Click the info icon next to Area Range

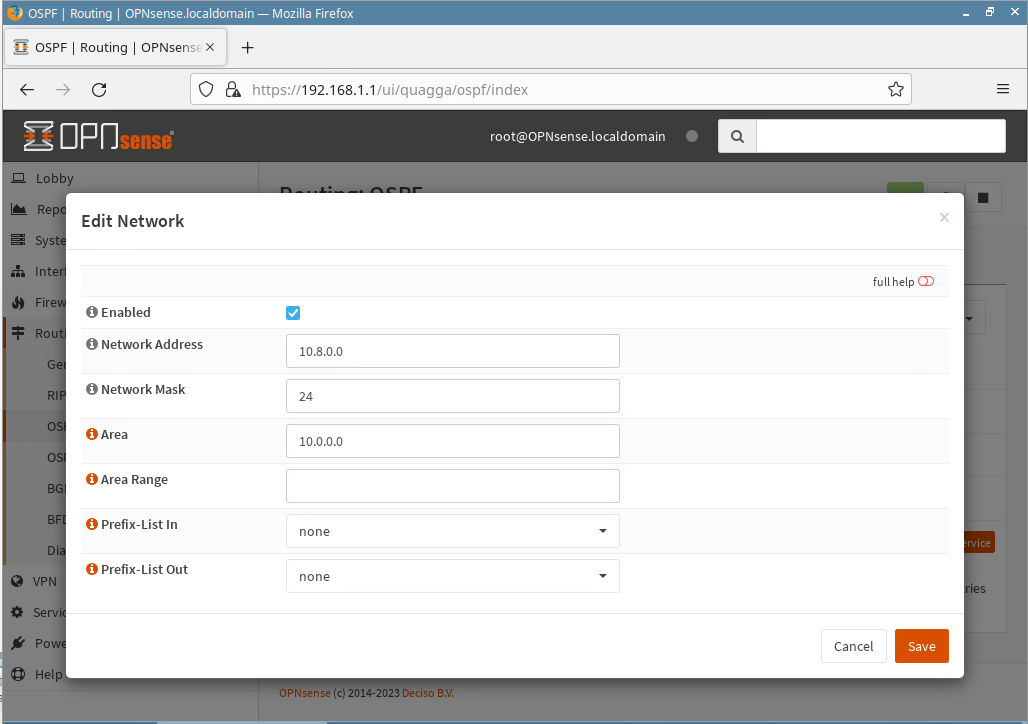point(92,480)
